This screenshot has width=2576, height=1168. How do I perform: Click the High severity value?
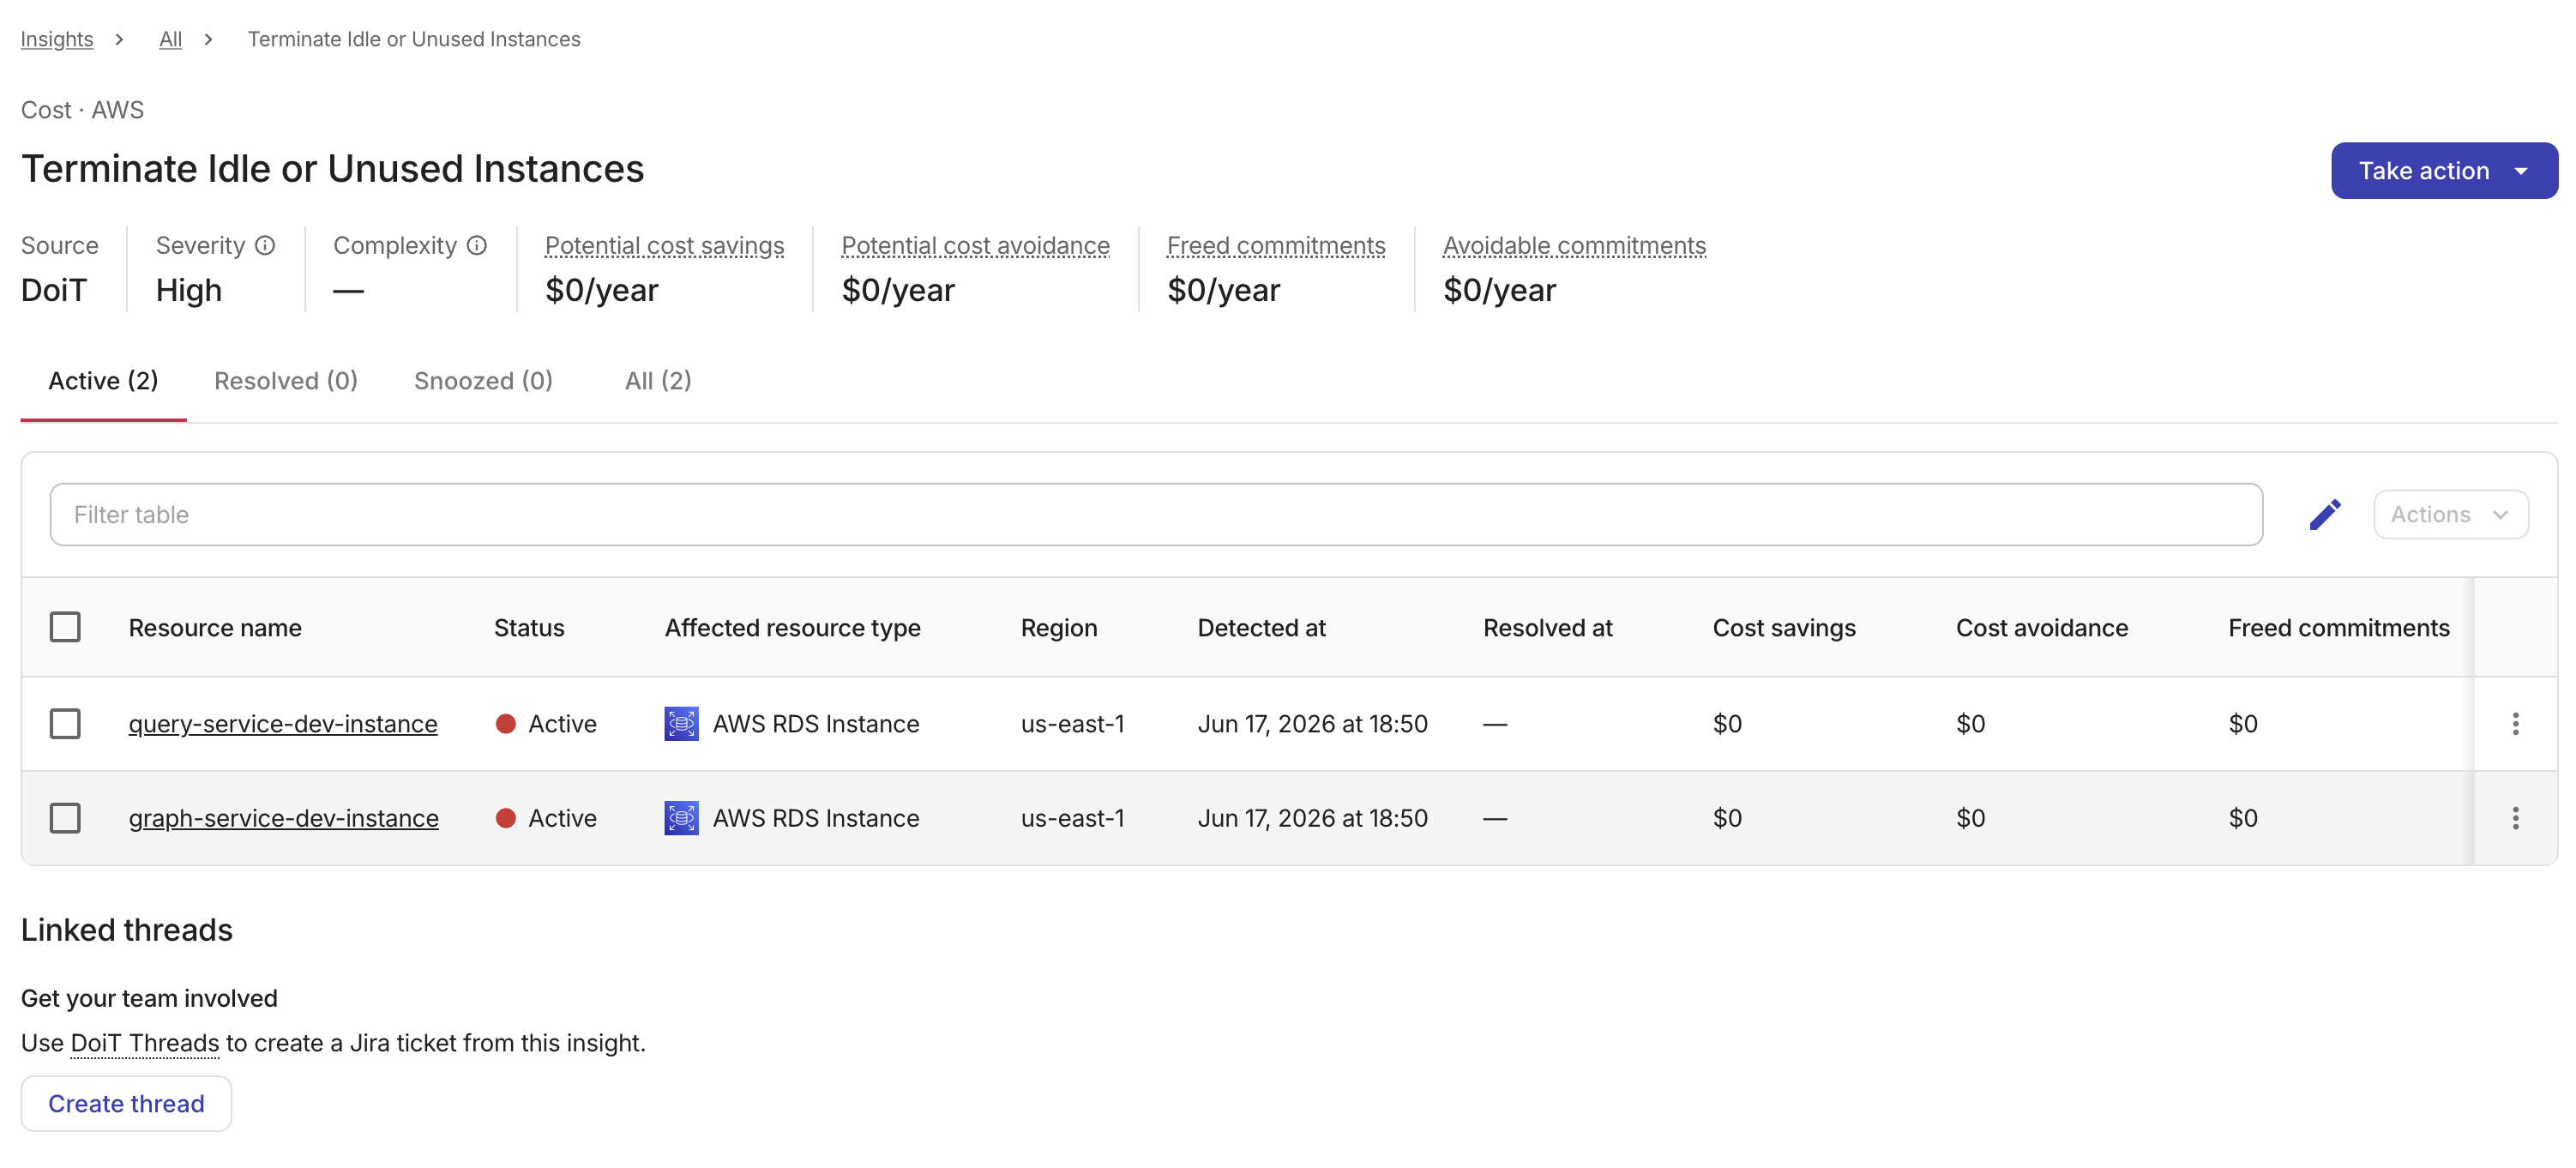coord(189,290)
